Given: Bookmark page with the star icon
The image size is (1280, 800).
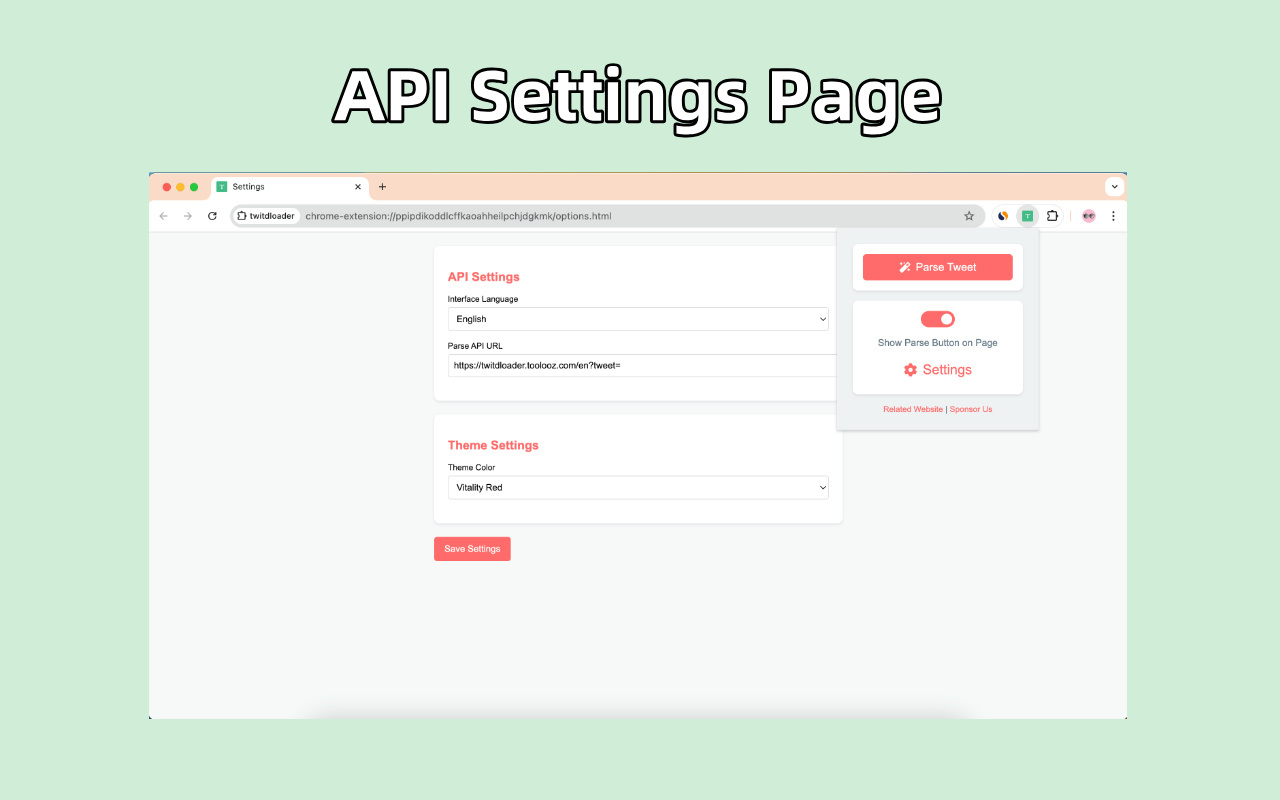Looking at the screenshot, I should (x=968, y=216).
